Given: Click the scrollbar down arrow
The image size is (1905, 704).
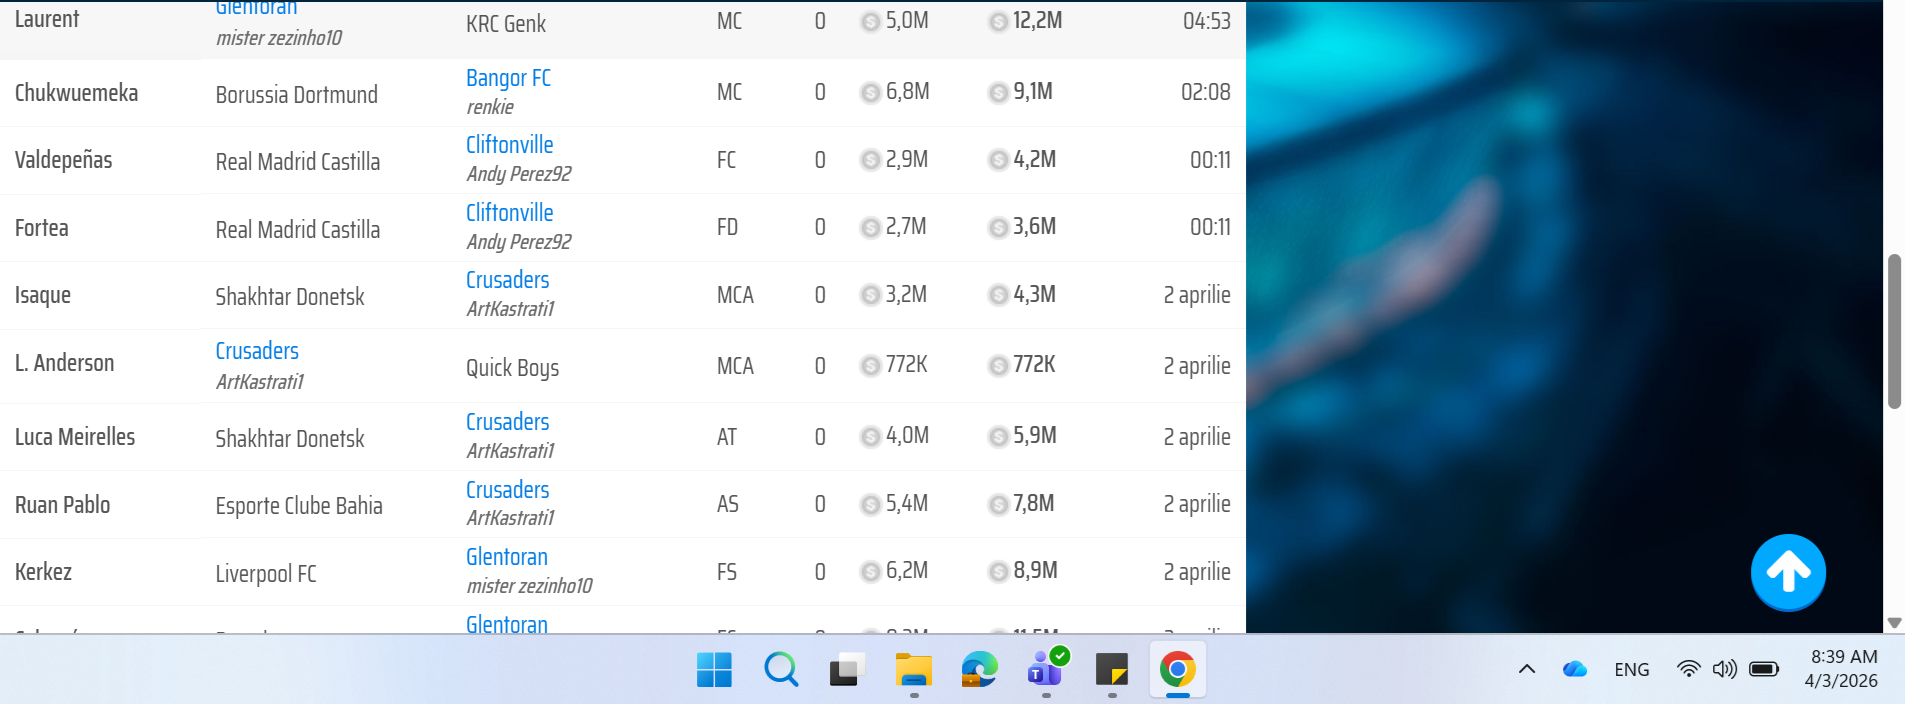Looking at the screenshot, I should coord(1893,622).
